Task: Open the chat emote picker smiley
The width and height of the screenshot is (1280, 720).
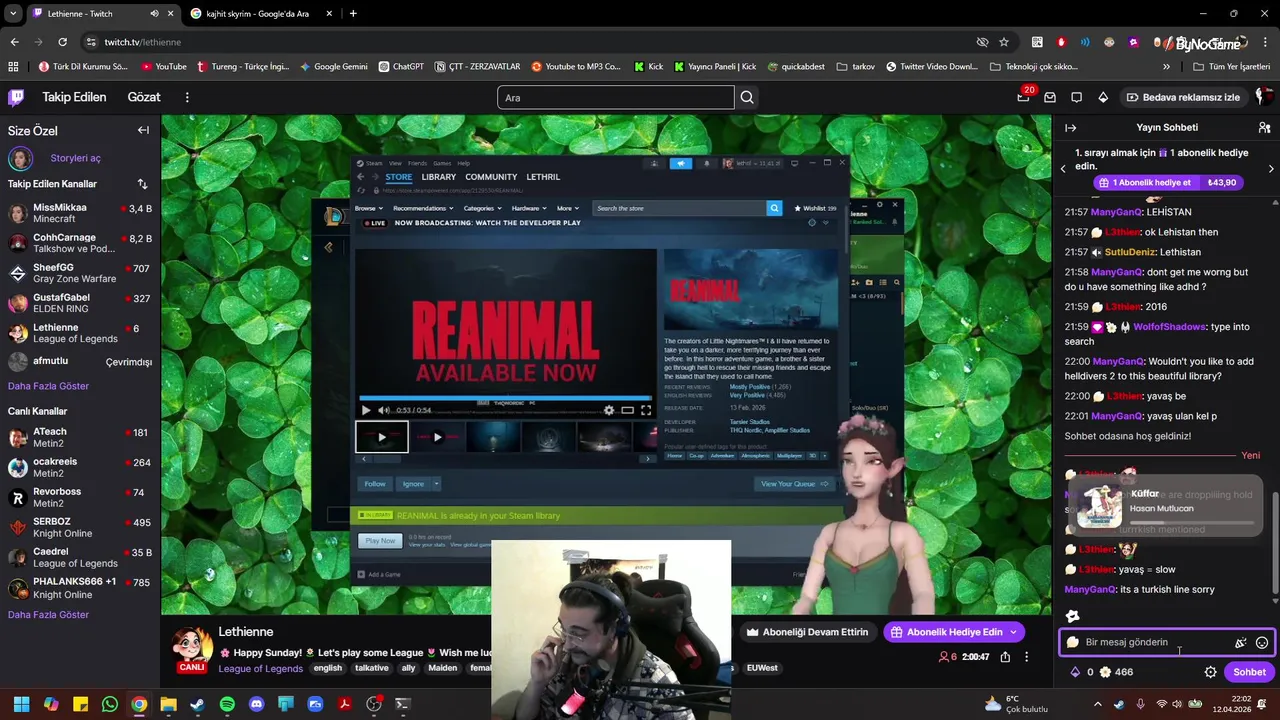Action: point(1262,642)
